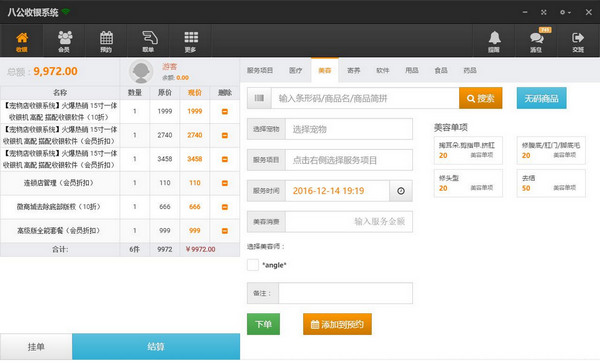
Task: Click the 添加到预约 button
Action: (x=337, y=324)
